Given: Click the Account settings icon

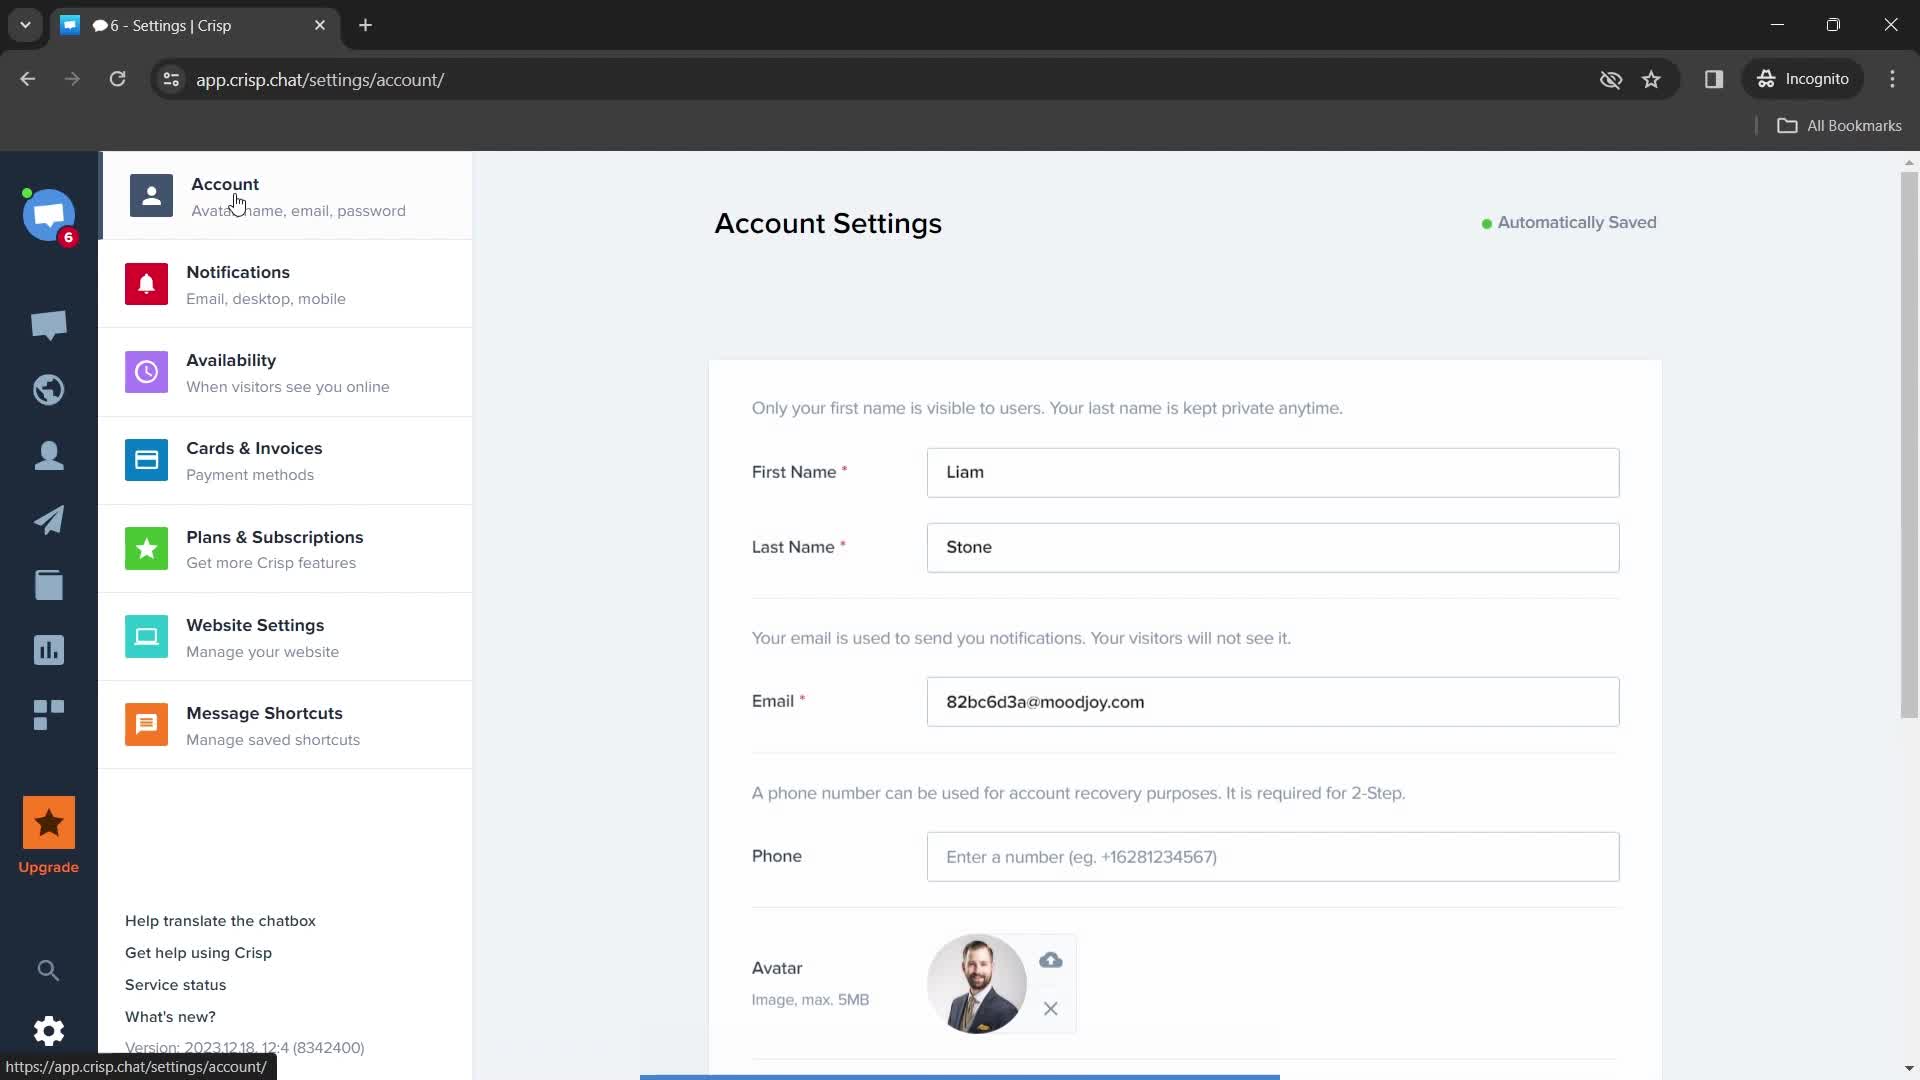Looking at the screenshot, I should [149, 195].
